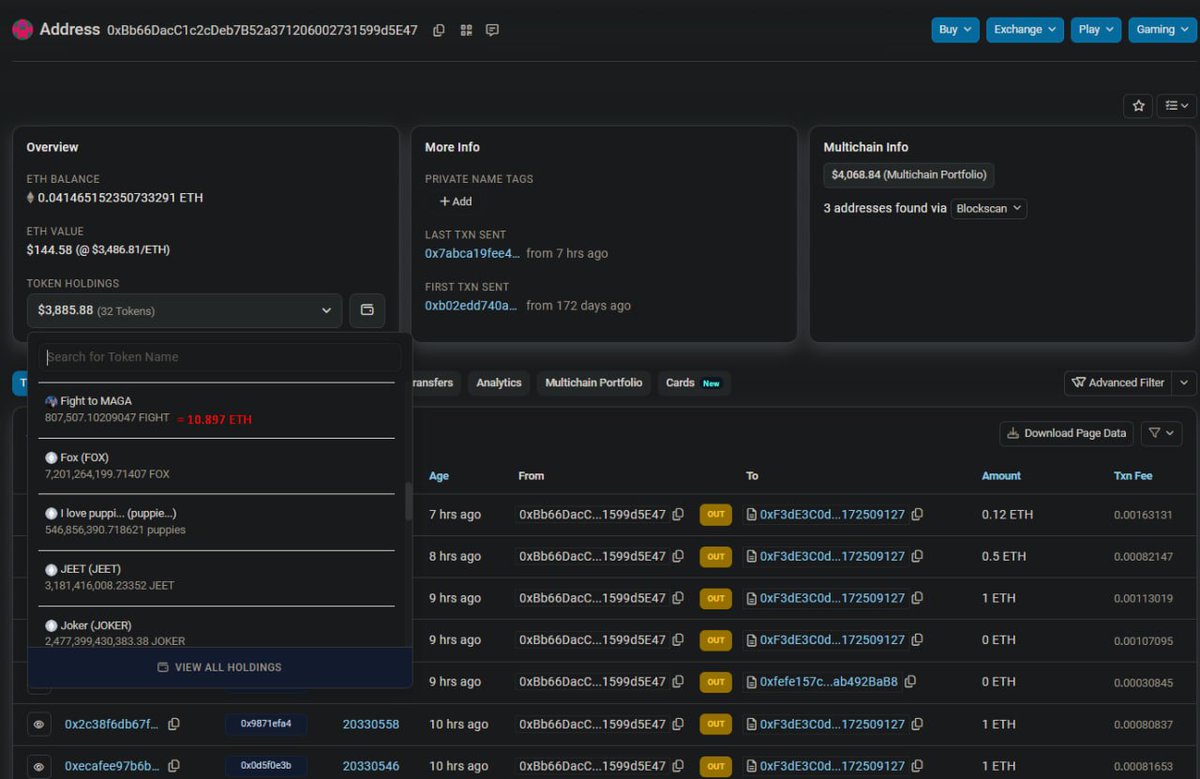Click method badge 0x0d5f0e3b
Viewport: 1200px width, 779px height.
[266, 767]
